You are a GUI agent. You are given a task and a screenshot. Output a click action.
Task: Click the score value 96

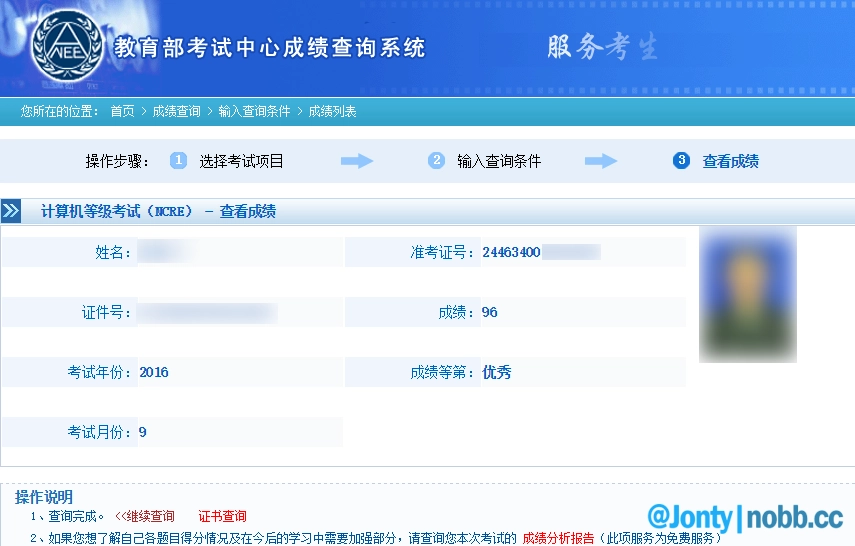(489, 313)
